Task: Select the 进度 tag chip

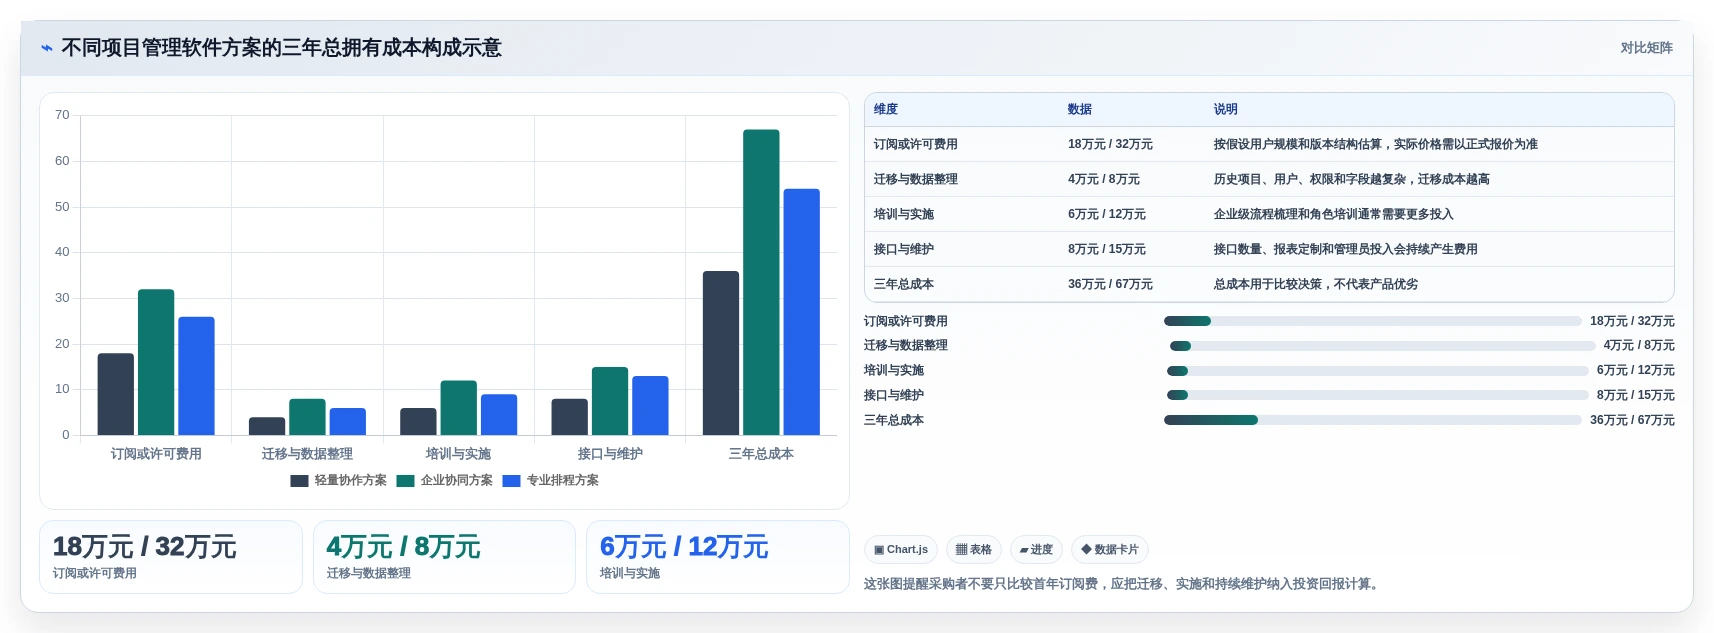Action: tap(1036, 549)
